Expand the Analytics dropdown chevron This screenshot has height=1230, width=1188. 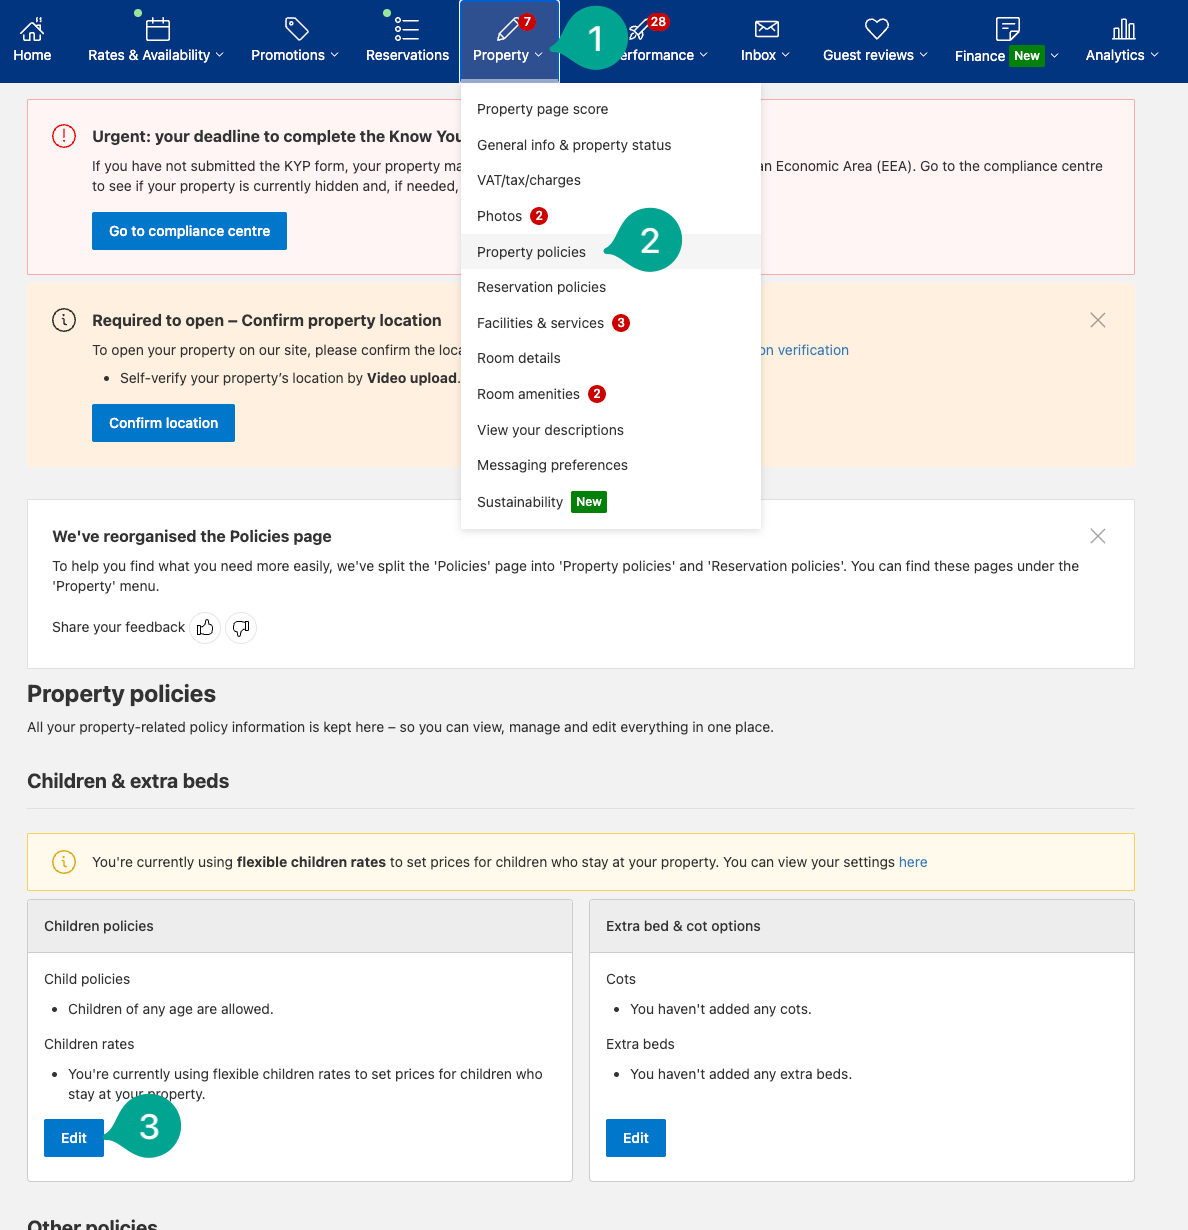(x=1155, y=55)
